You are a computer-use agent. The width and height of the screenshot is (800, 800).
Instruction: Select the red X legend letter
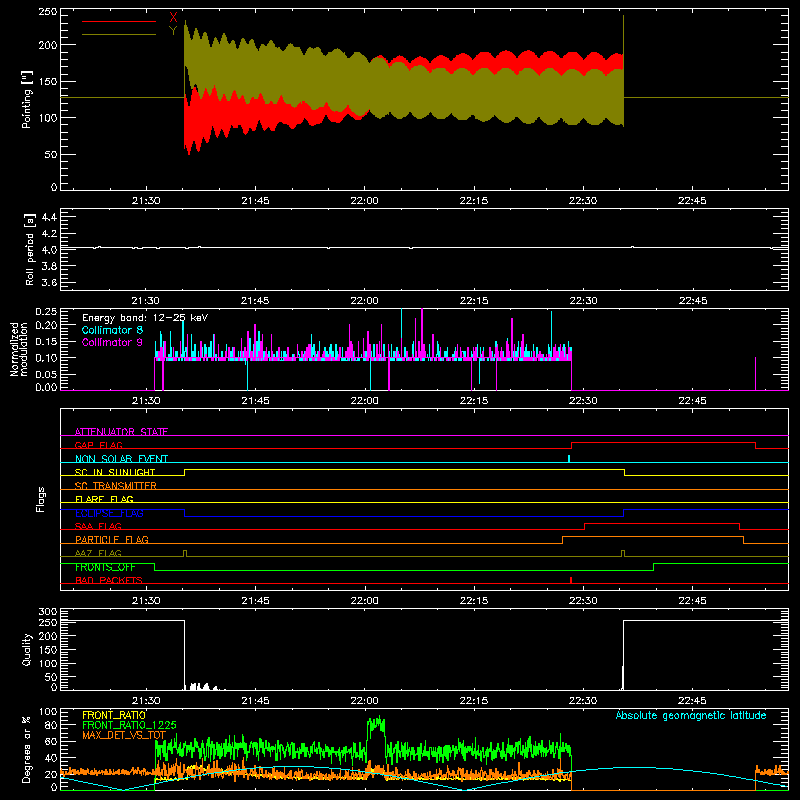(x=173, y=18)
